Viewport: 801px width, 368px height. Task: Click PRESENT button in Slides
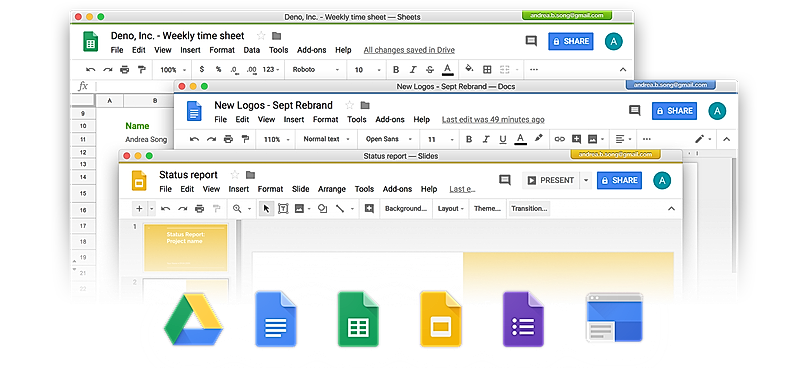click(x=551, y=180)
